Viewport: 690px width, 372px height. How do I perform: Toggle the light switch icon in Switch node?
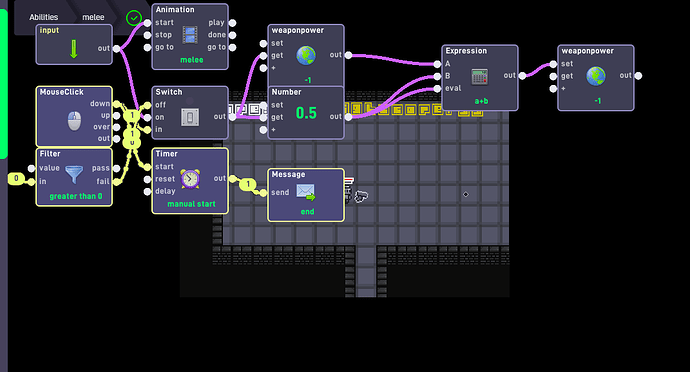pos(190,117)
